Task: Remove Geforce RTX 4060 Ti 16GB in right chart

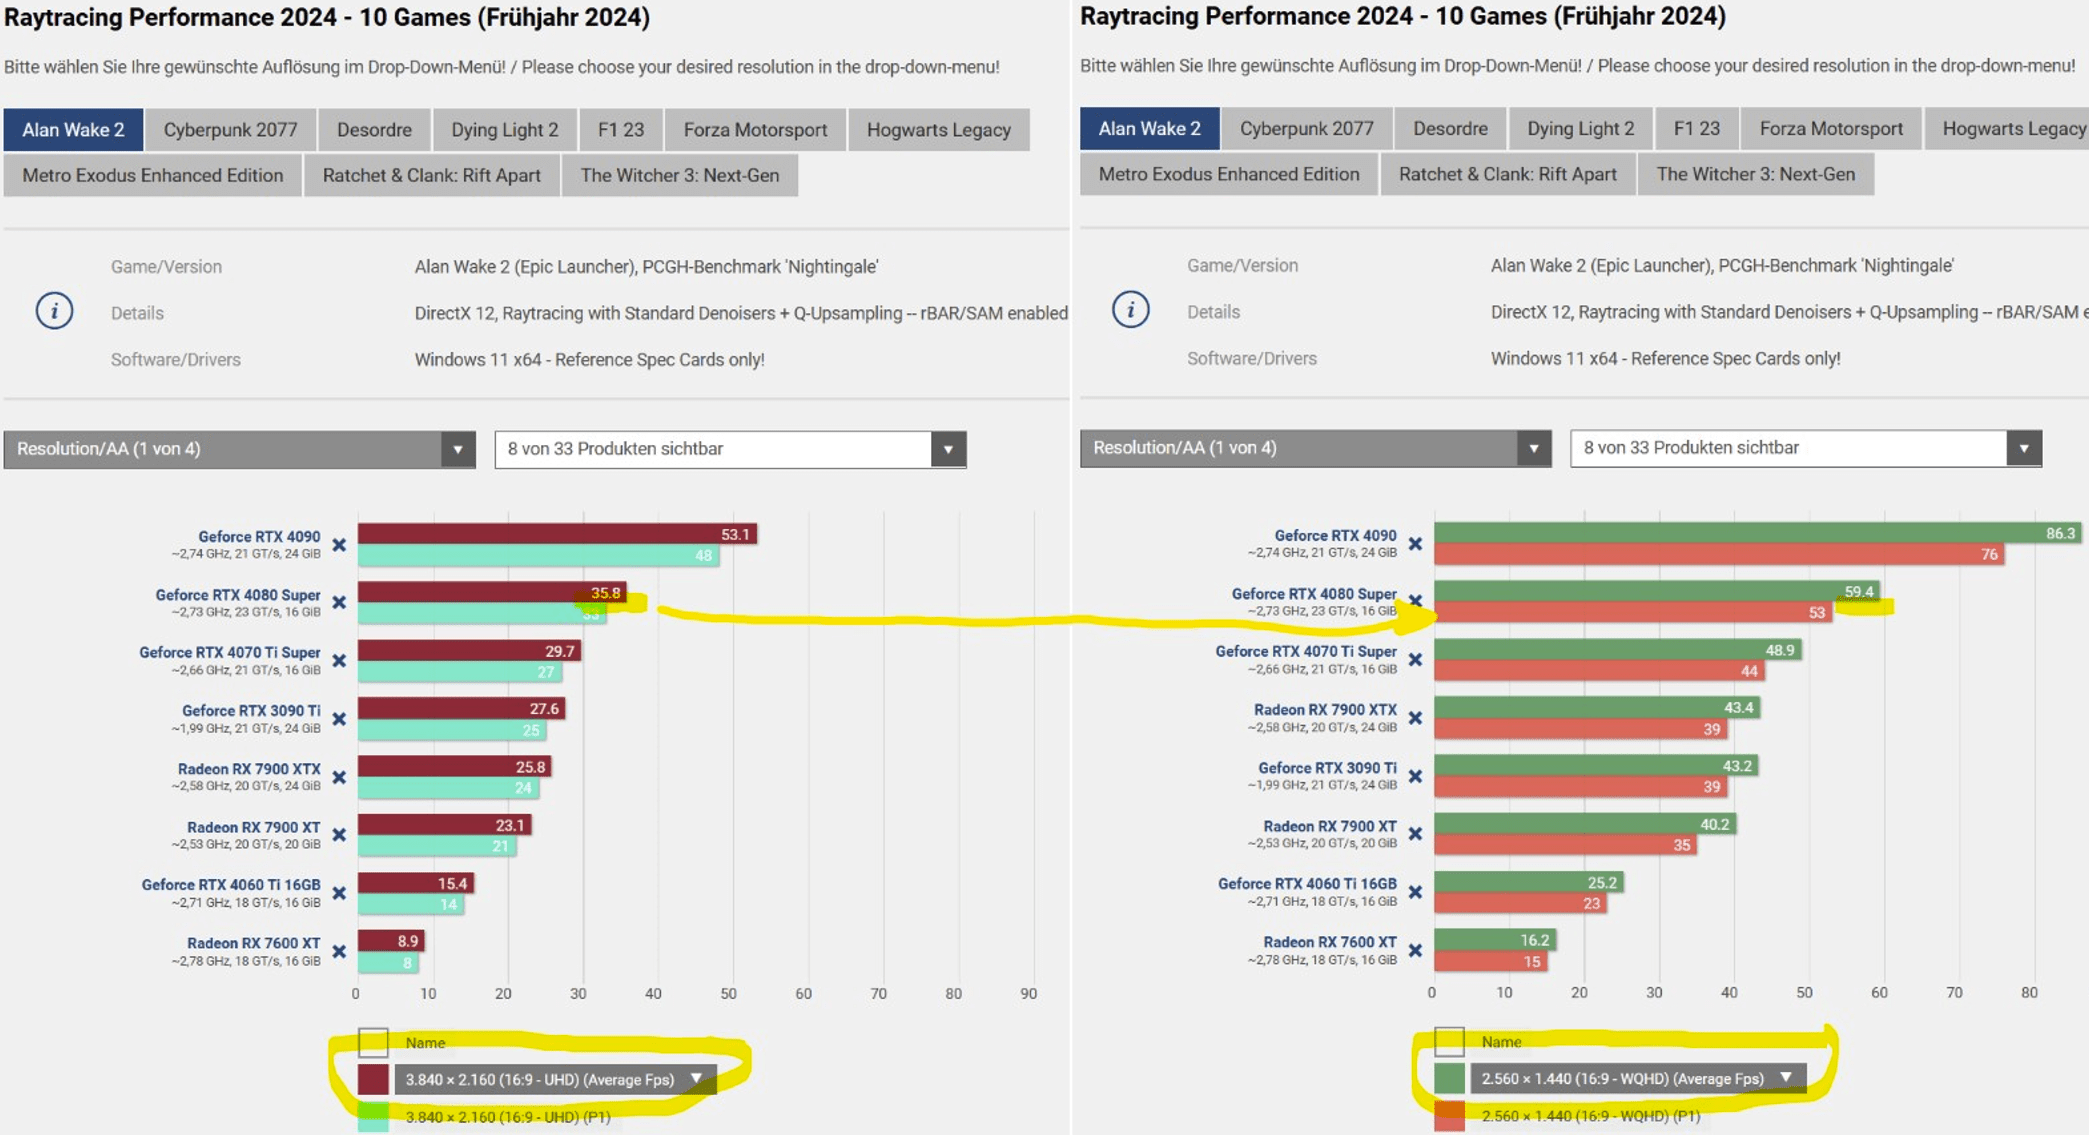Action: pos(1415,892)
